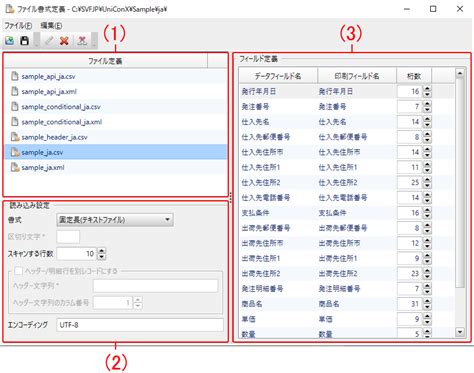This screenshot has width=474, height=373.
Task: Click the field table vertical scrollbar thumb
Action: point(460,183)
